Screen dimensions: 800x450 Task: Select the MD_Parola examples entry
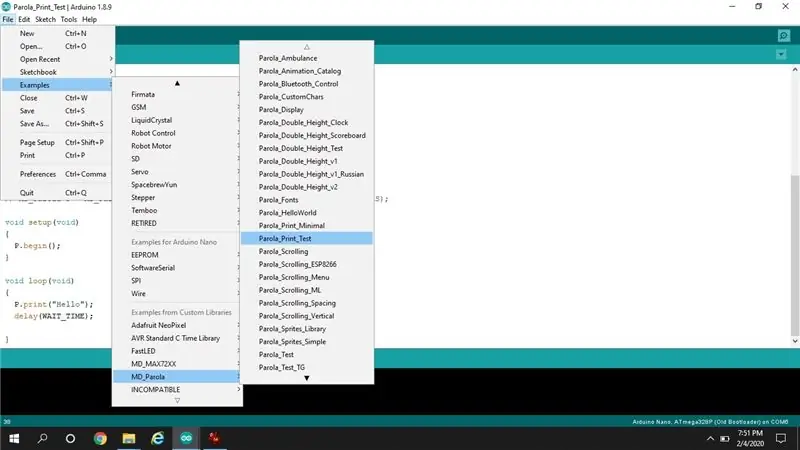[177, 377]
